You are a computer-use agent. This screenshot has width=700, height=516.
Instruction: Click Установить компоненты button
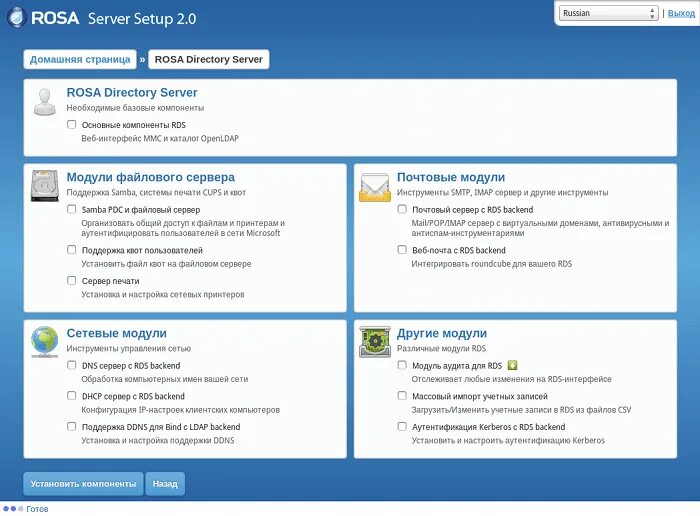click(83, 484)
